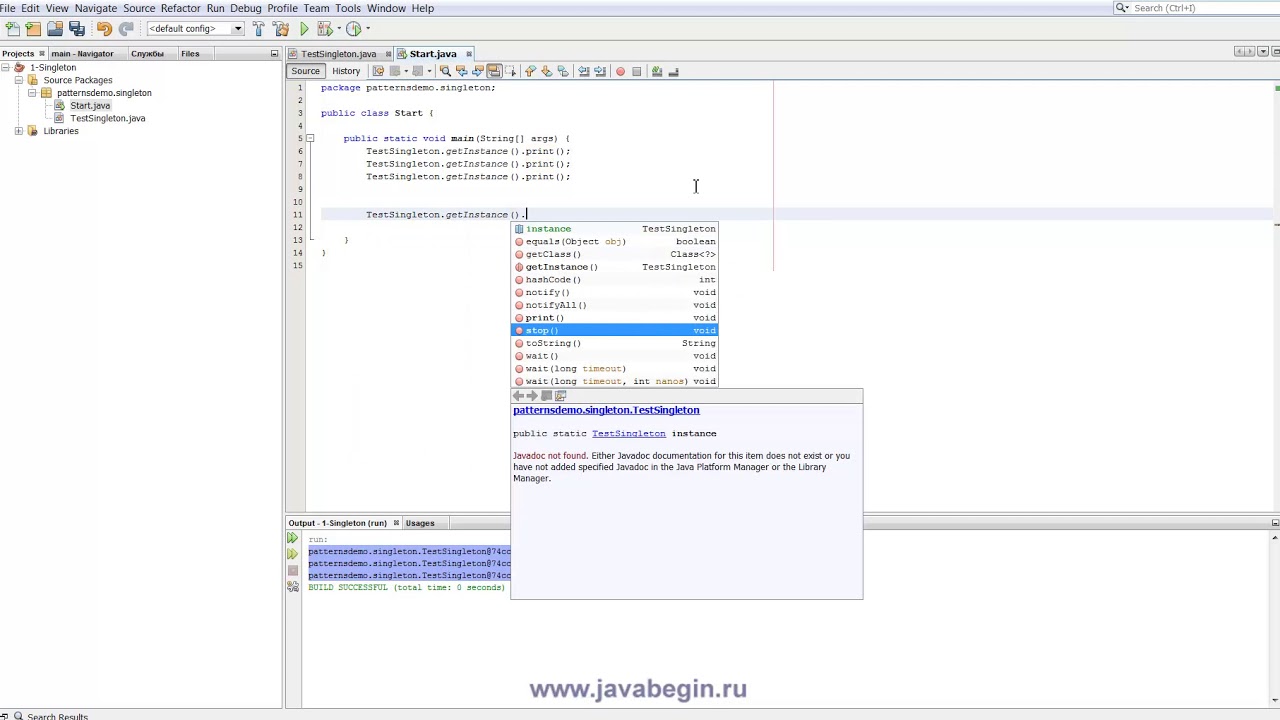1280x720 pixels.
Task: Open the Navigate menu
Action: (96, 8)
